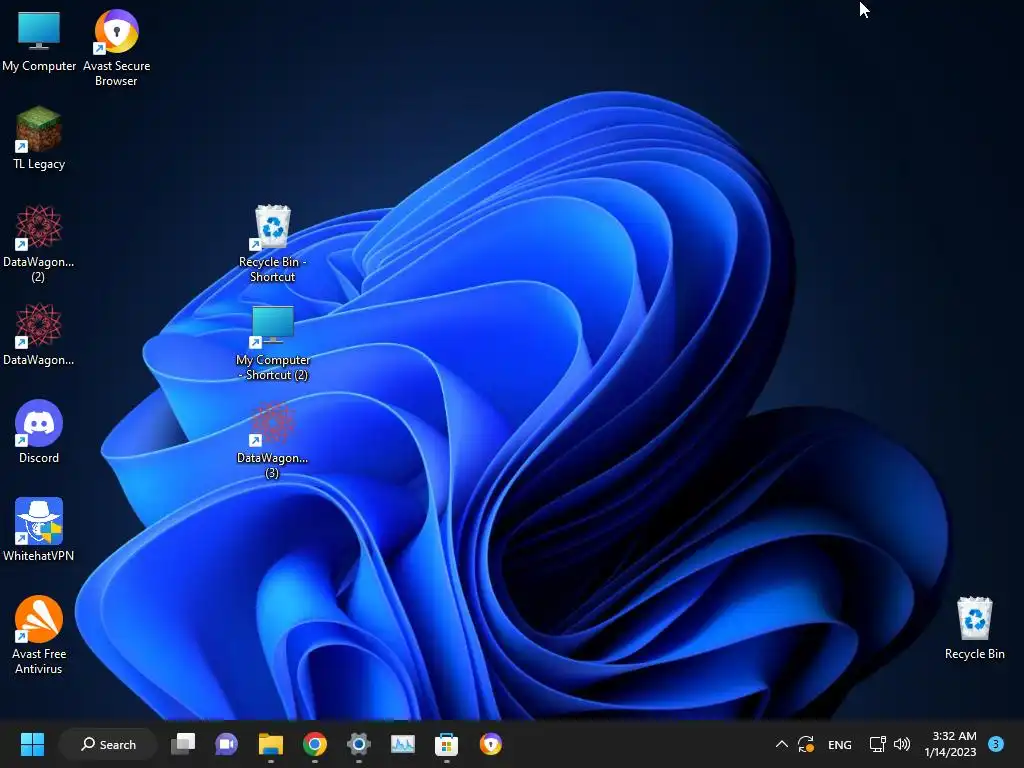Open Microsoft Store from the taskbar
This screenshot has width=1024, height=768.
pos(447,744)
